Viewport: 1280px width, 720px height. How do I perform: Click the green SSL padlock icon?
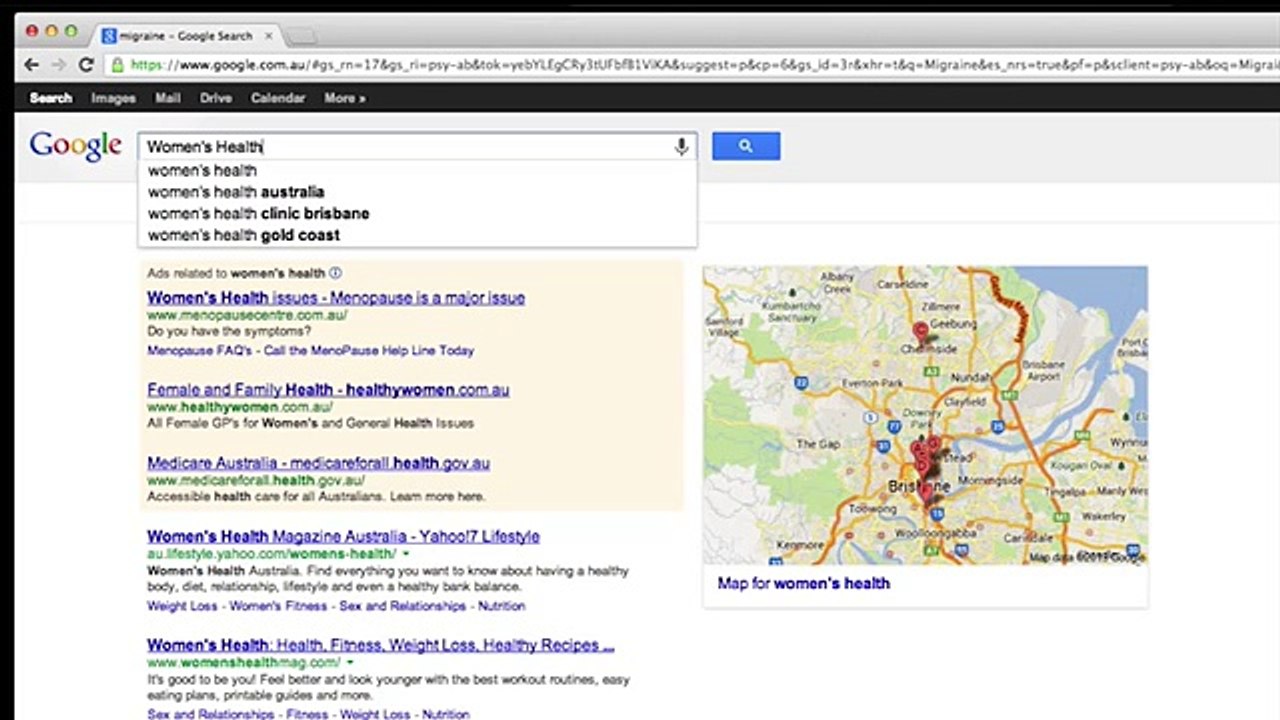coord(118,65)
